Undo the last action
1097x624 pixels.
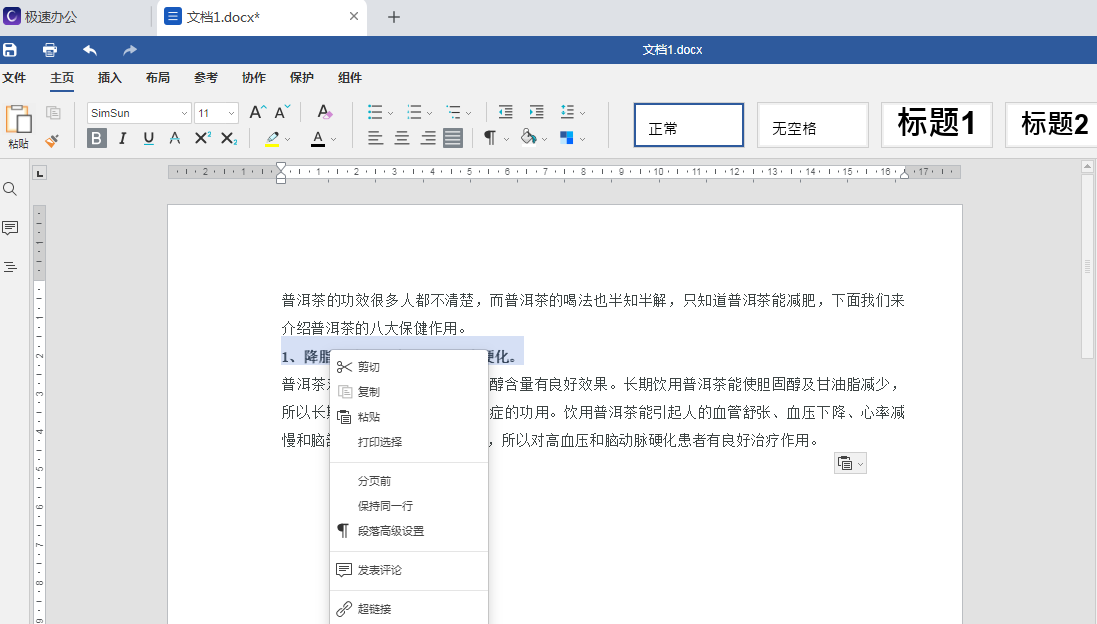(90, 50)
